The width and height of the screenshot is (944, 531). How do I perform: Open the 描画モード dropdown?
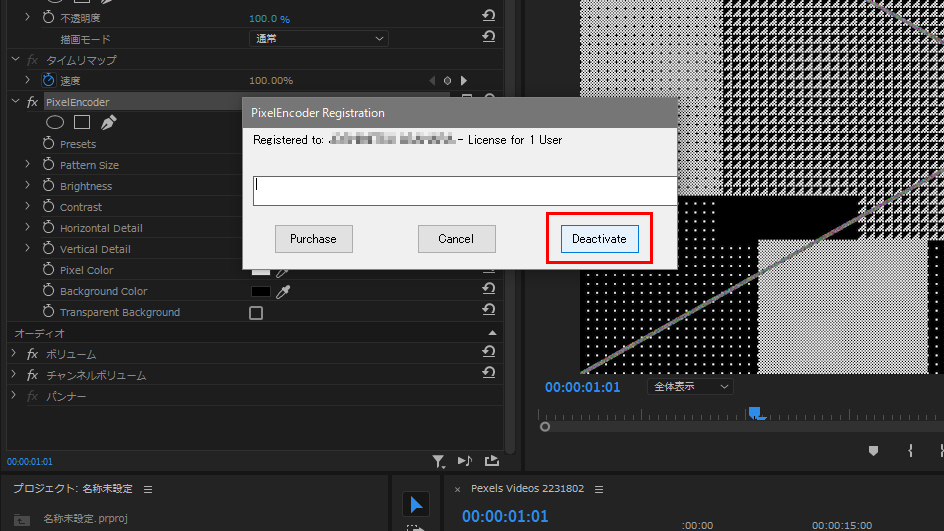coord(318,39)
